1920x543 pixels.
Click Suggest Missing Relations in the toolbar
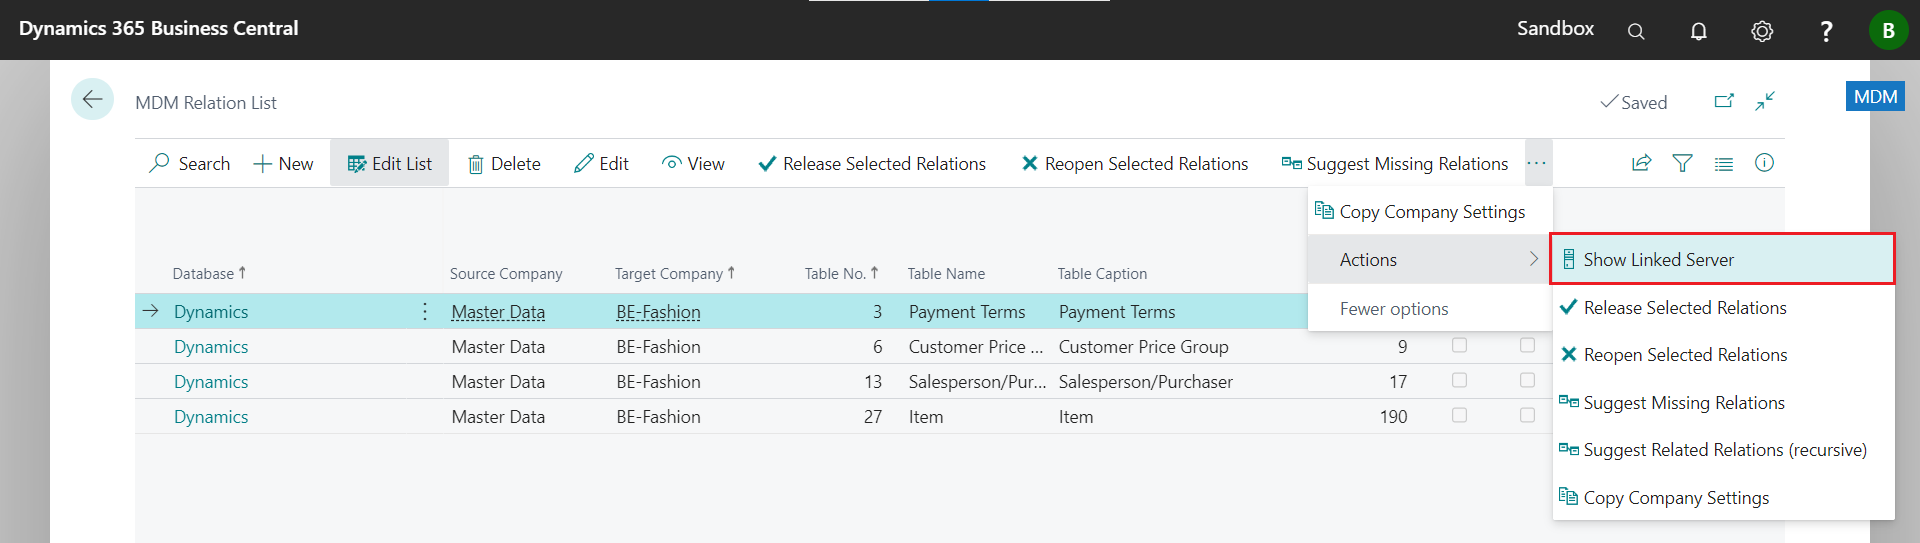pyautogui.click(x=1395, y=164)
